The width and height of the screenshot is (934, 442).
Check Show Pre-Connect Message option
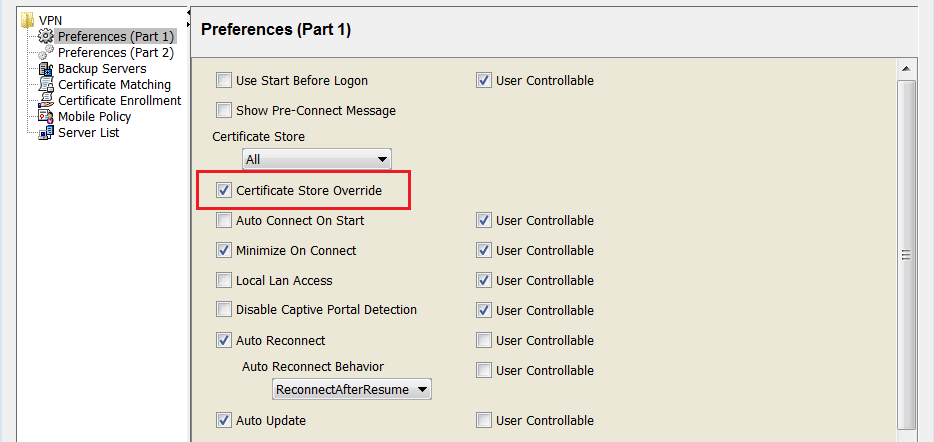coord(224,110)
